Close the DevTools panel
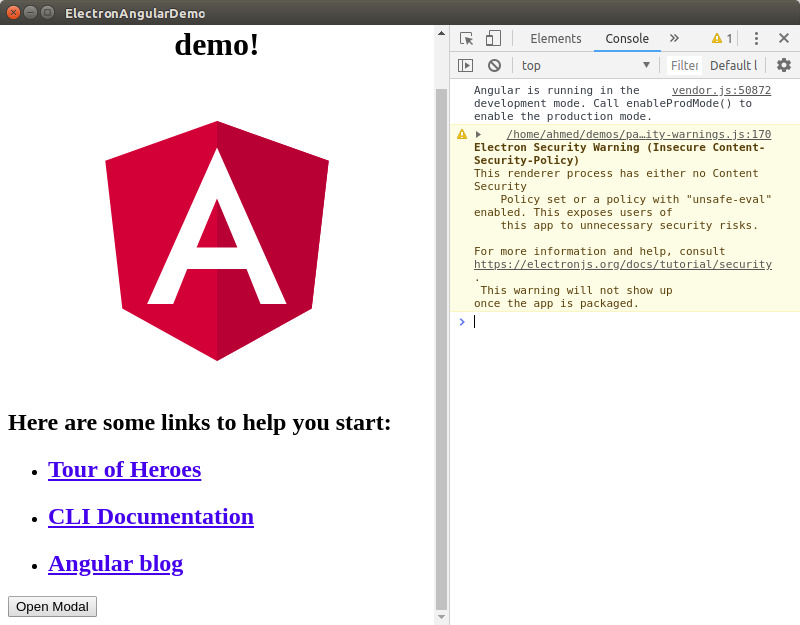 [783, 39]
